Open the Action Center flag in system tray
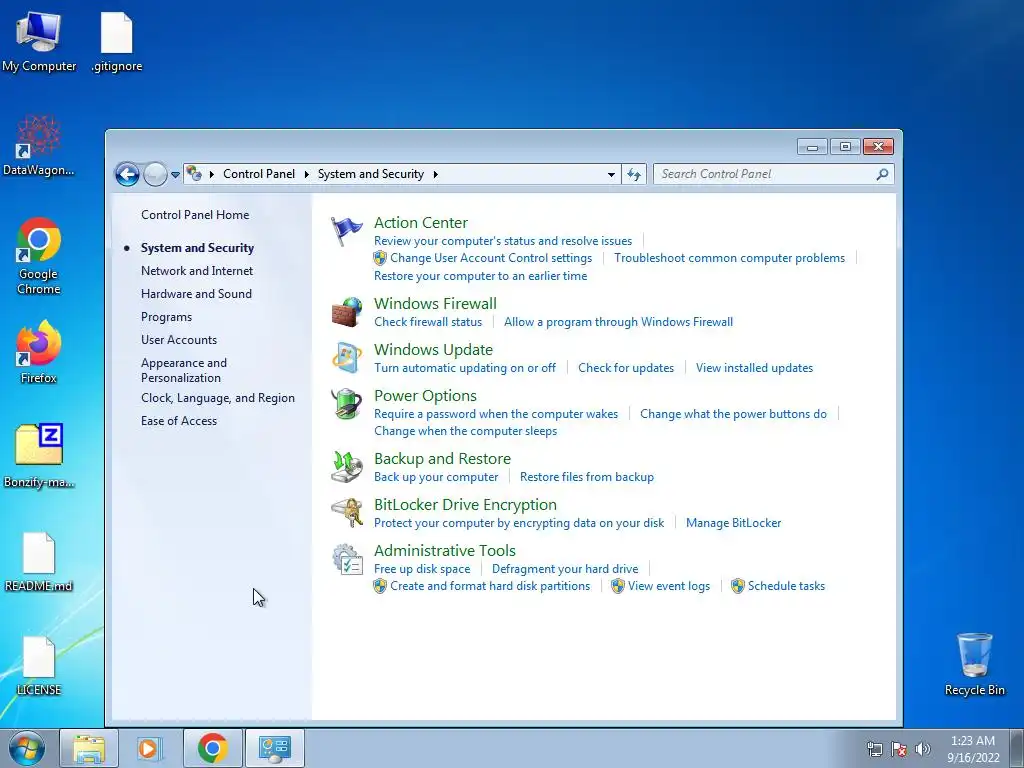Screen dimensions: 1024x768 (899, 749)
